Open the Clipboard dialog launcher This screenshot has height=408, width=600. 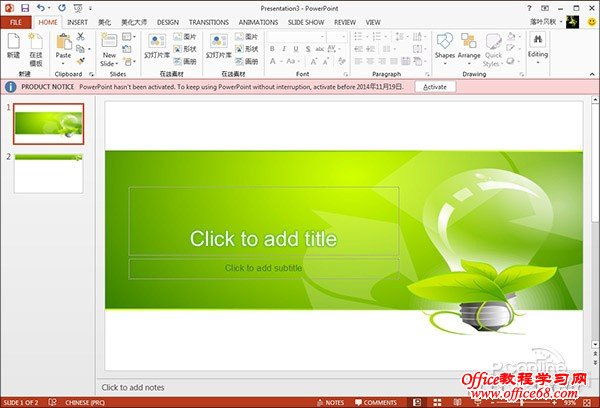91,74
